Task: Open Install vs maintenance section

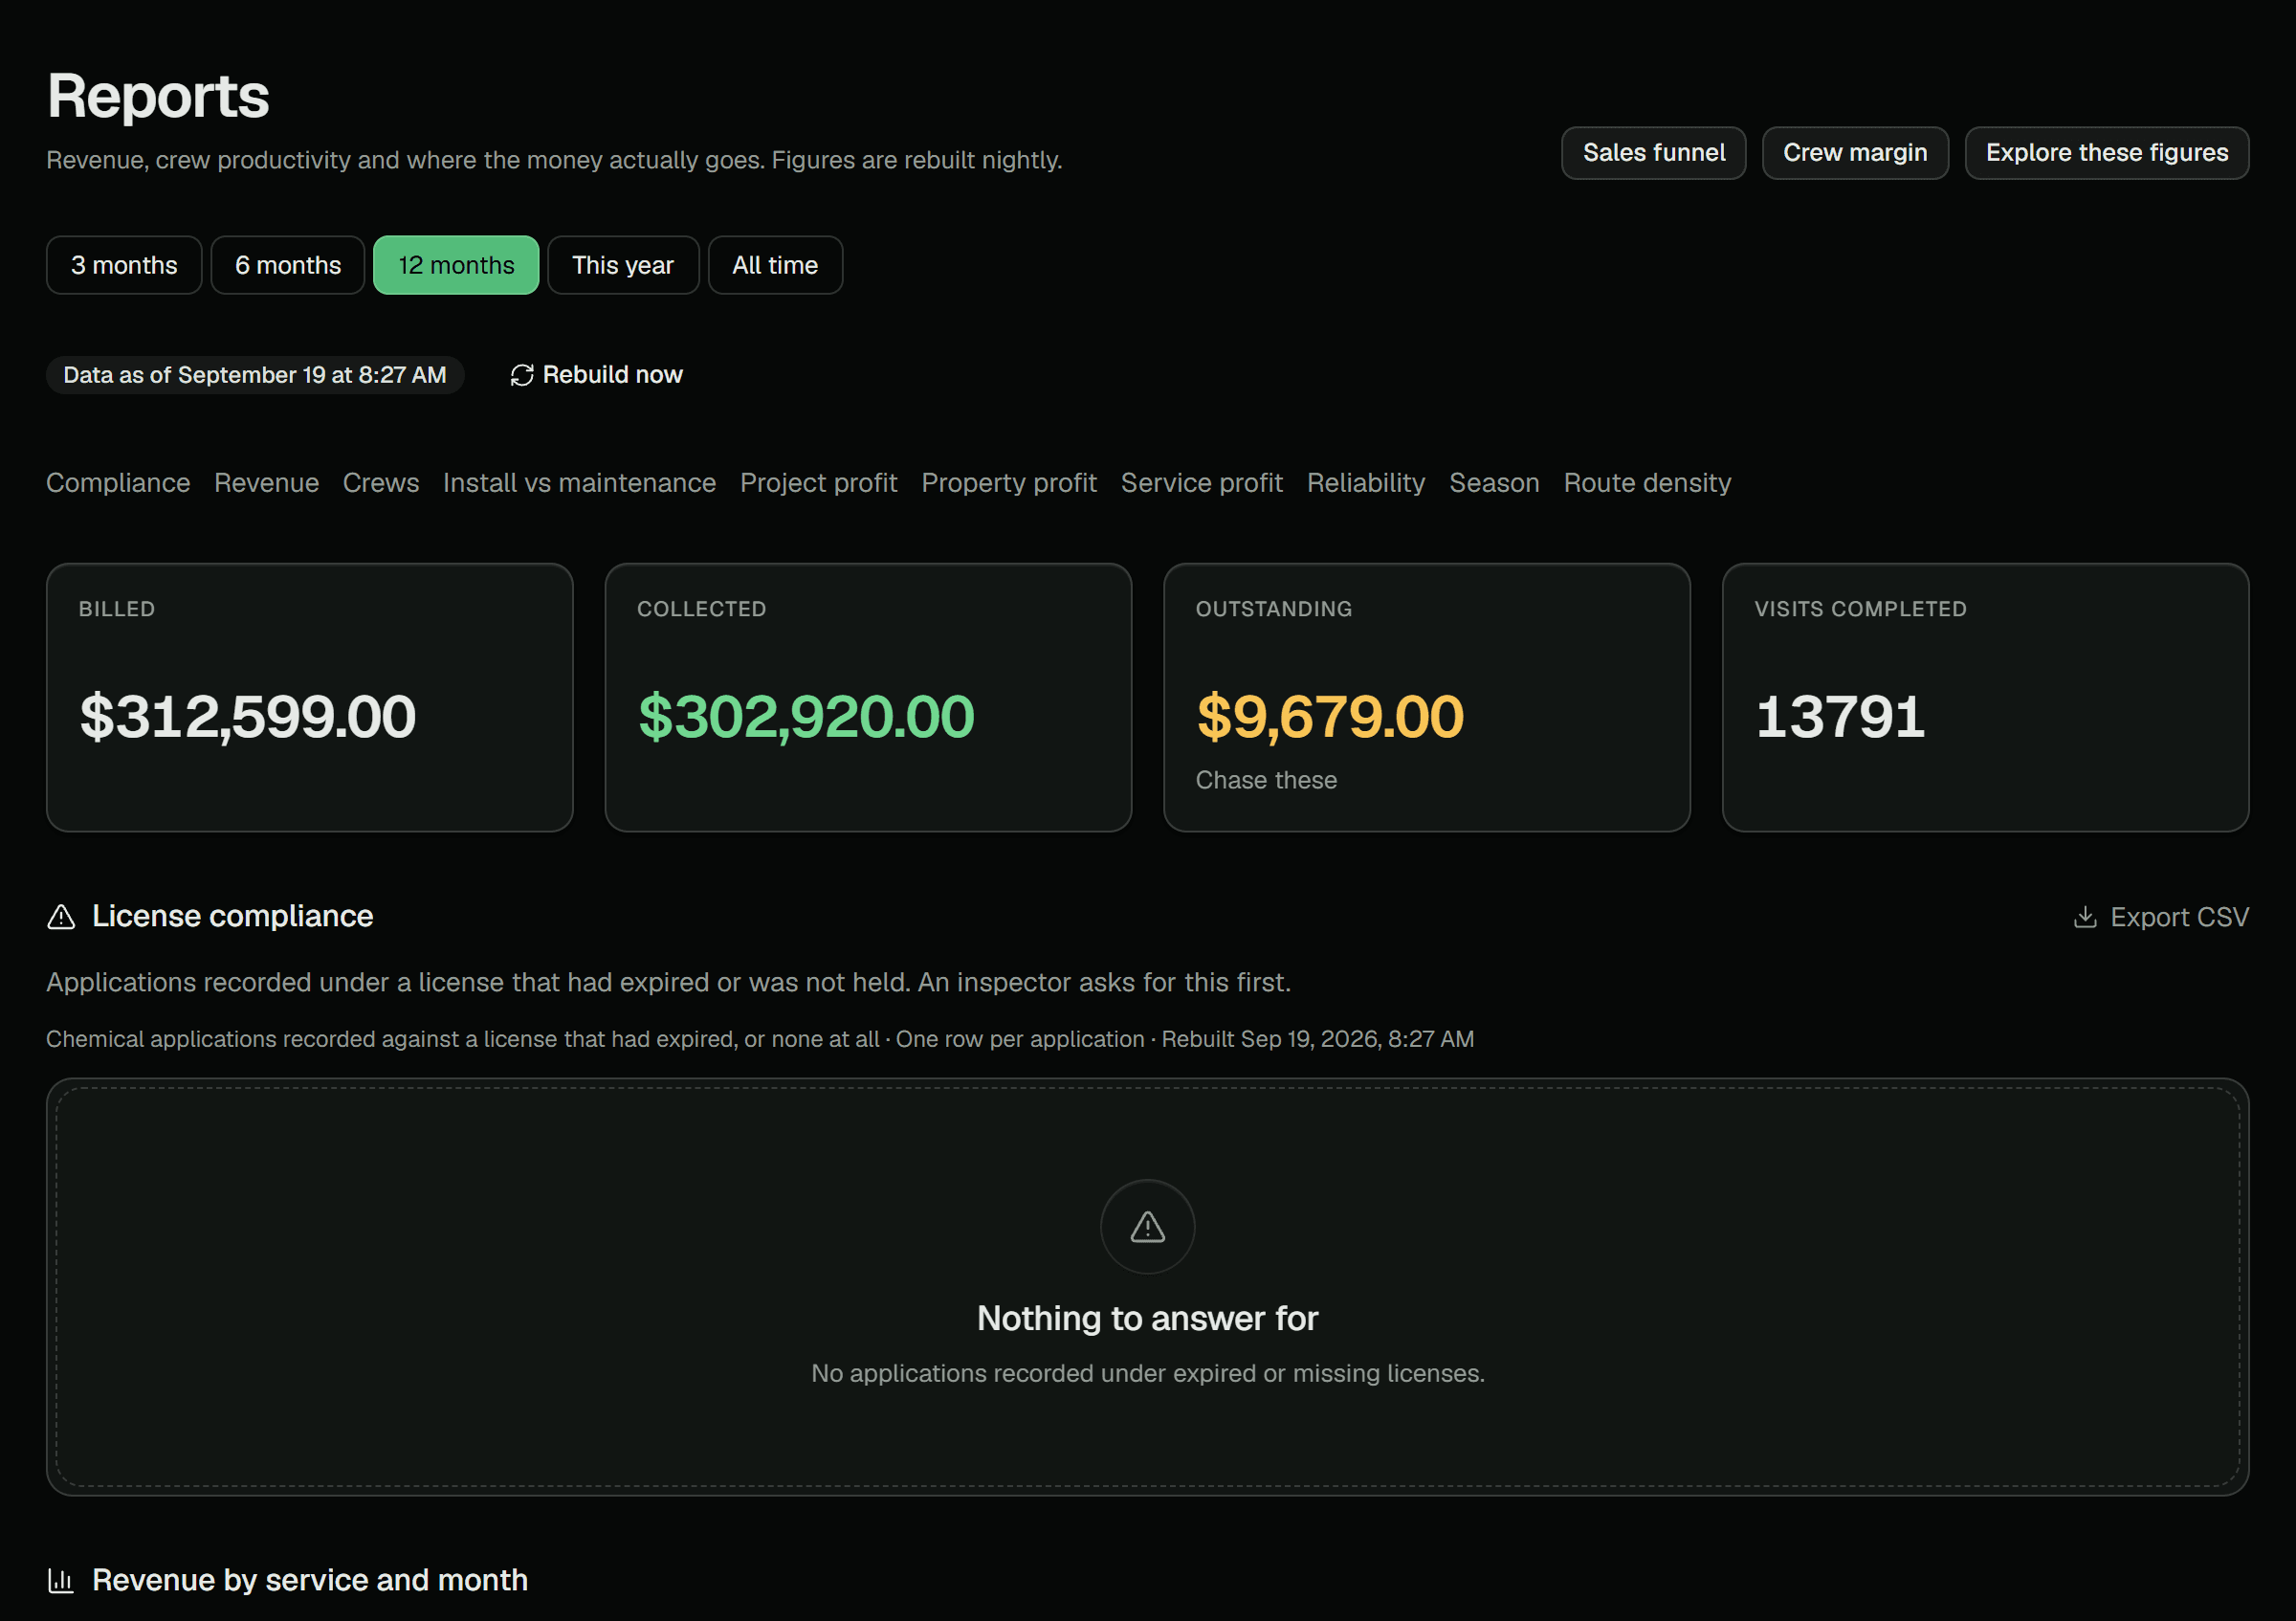Action: click(x=579, y=483)
